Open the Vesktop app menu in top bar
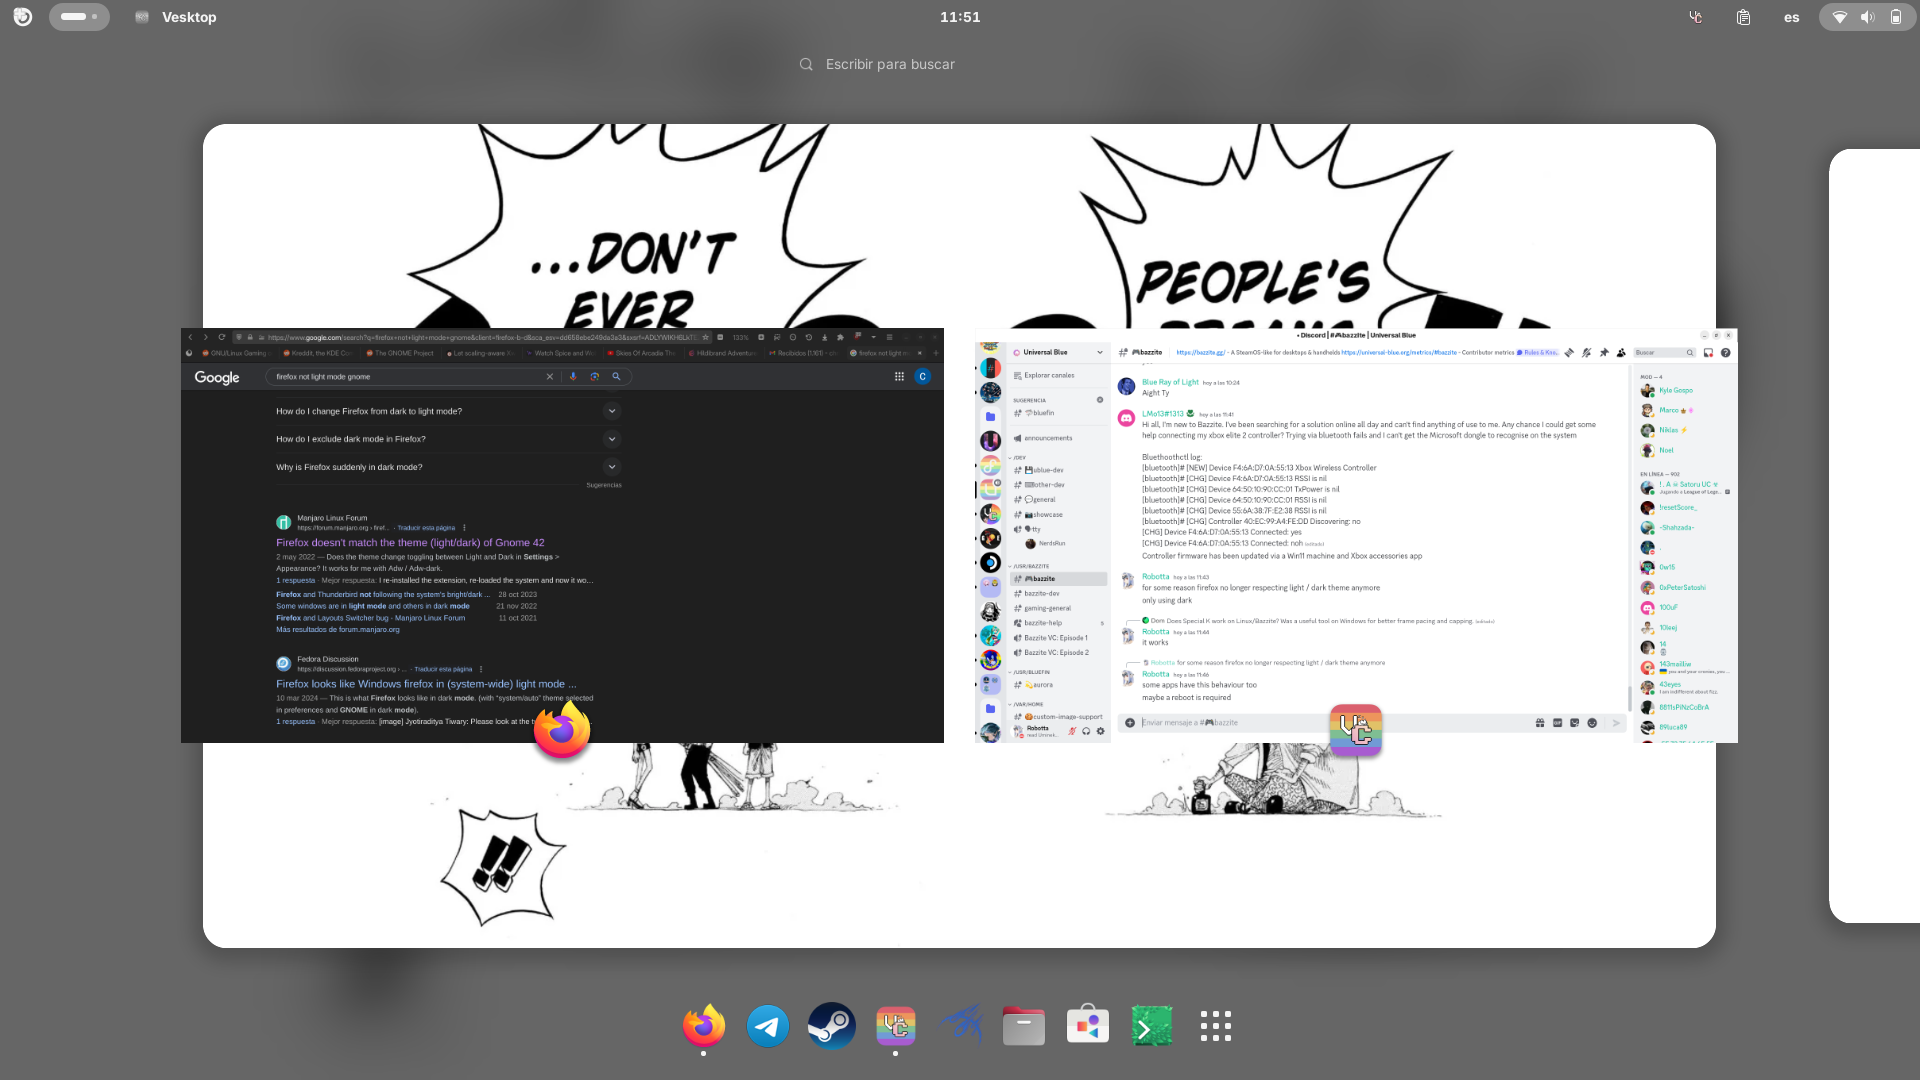The image size is (1920, 1080). tap(176, 17)
